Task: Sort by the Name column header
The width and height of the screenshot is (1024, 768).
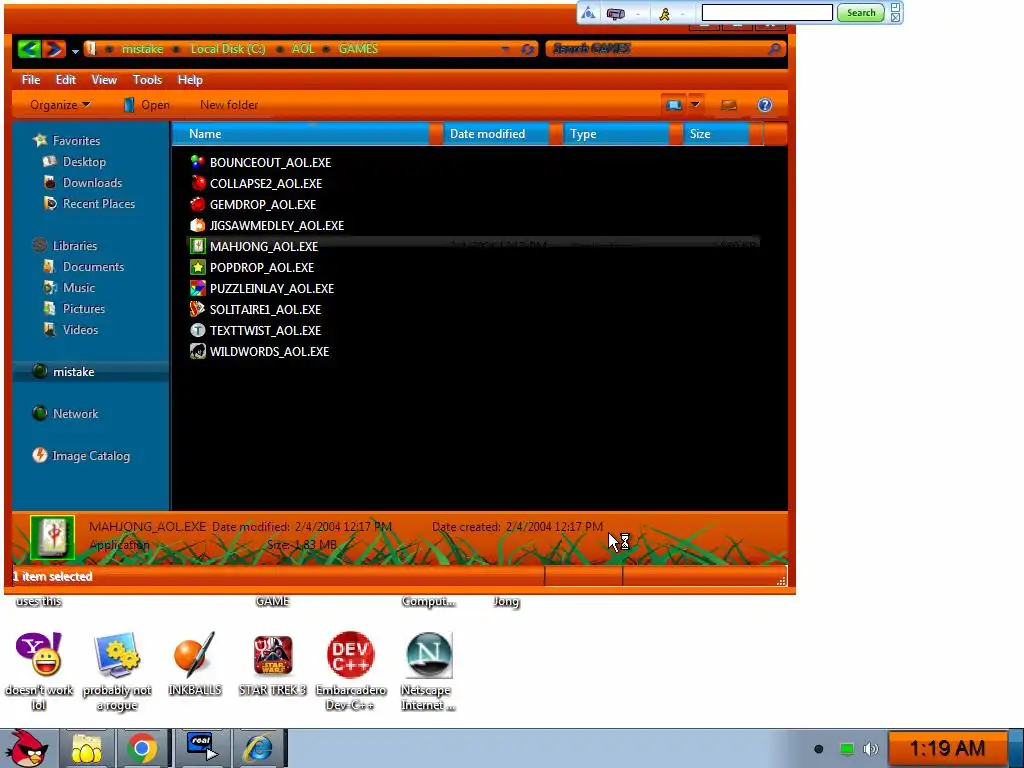Action: 300,134
